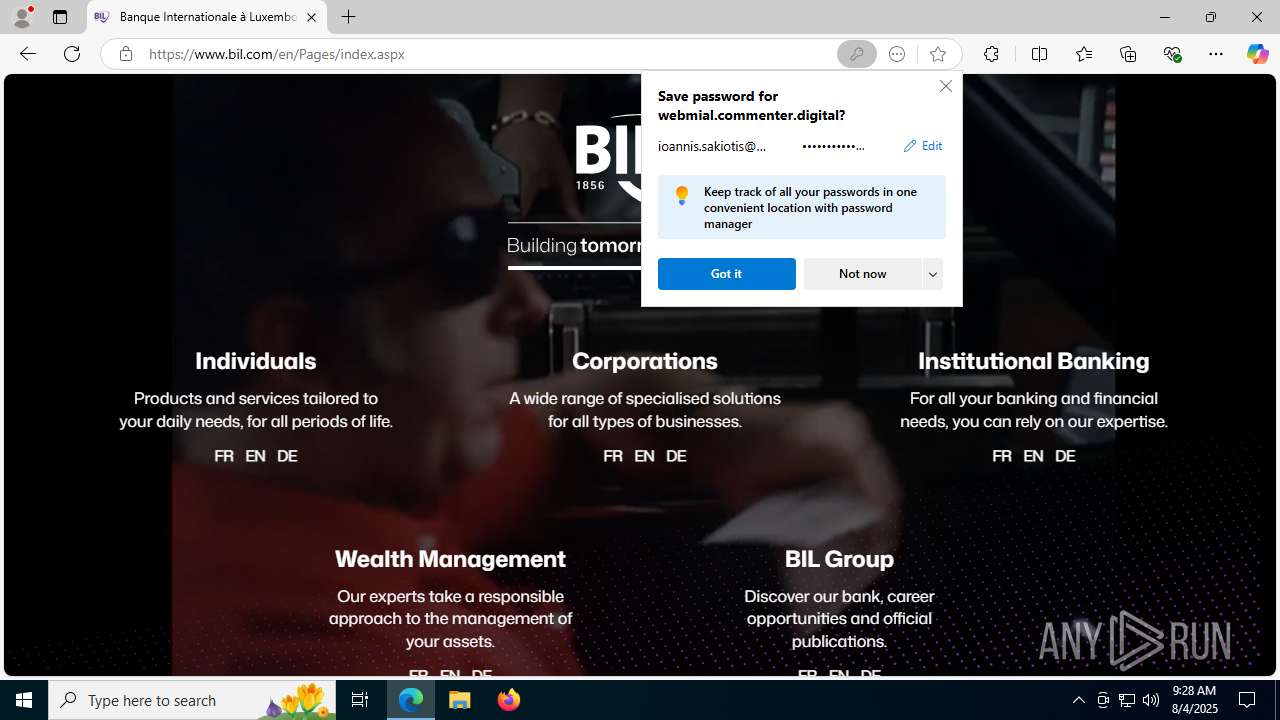Screen dimensions: 1280x720
Task: Open the password manager key icon
Action: 857,54
